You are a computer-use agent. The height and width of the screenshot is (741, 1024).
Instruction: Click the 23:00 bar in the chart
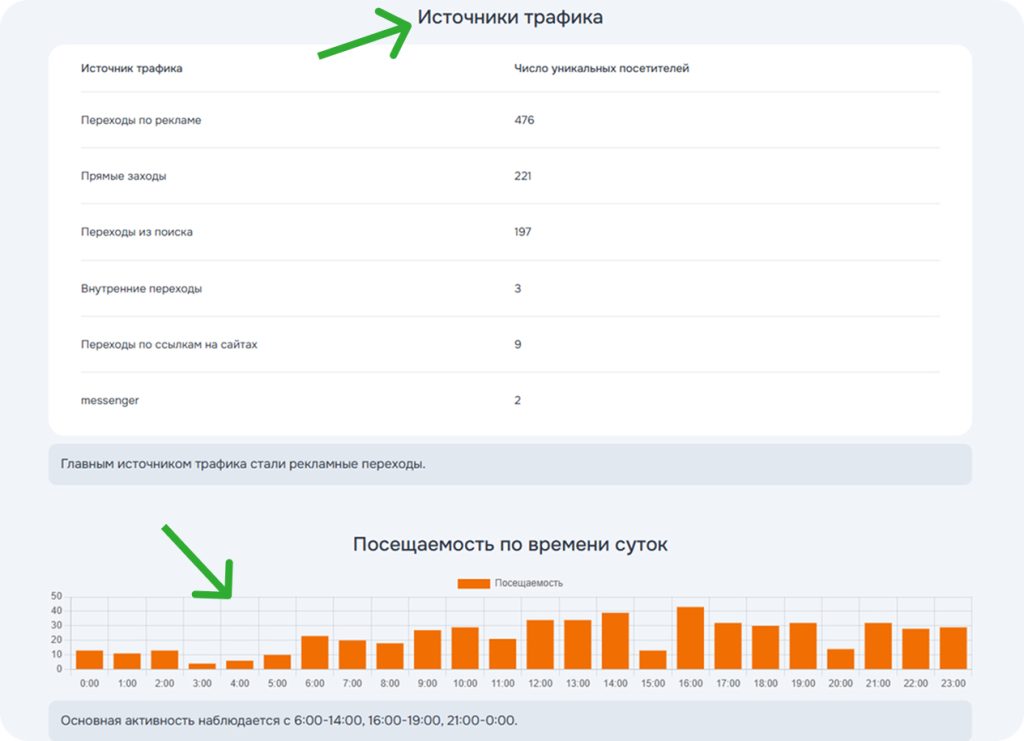(x=953, y=648)
